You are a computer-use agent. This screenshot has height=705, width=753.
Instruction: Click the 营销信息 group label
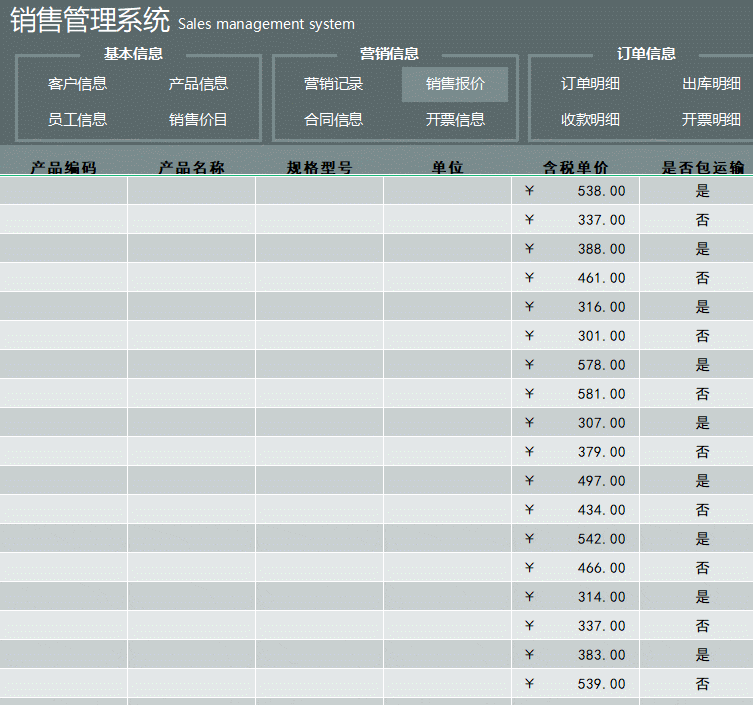tap(389, 53)
